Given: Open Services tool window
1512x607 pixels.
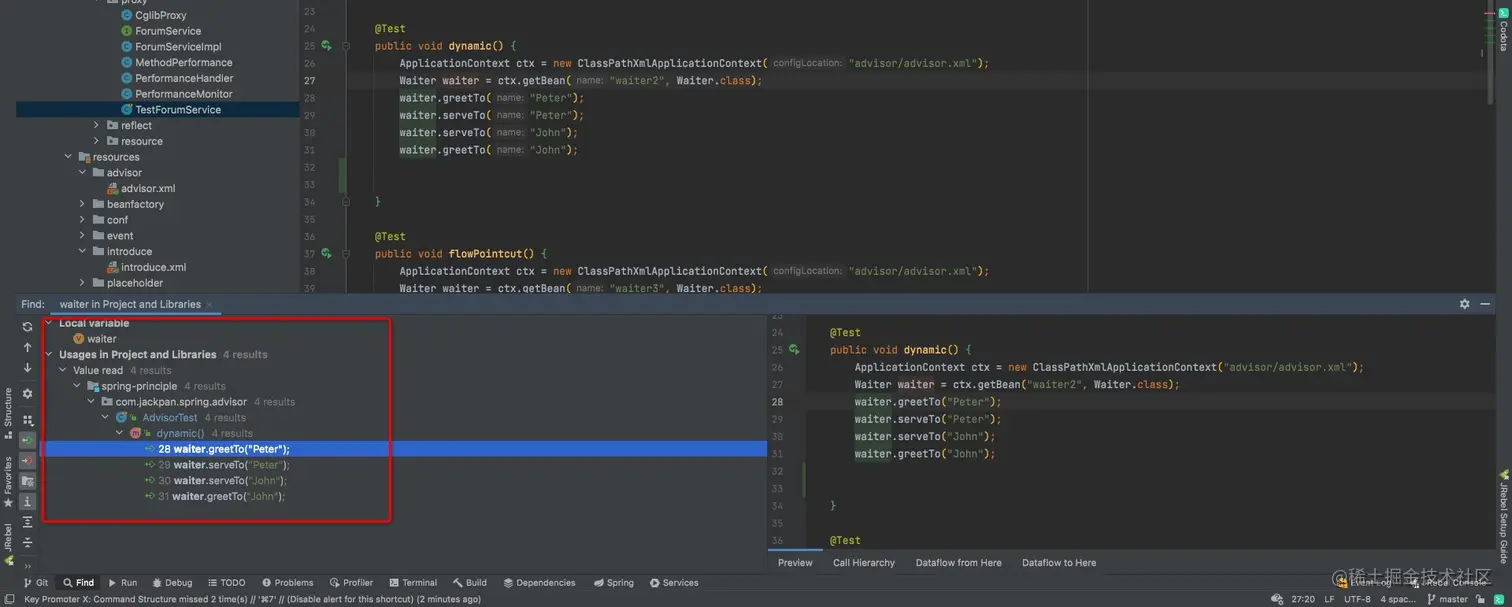Looking at the screenshot, I should [x=674, y=583].
